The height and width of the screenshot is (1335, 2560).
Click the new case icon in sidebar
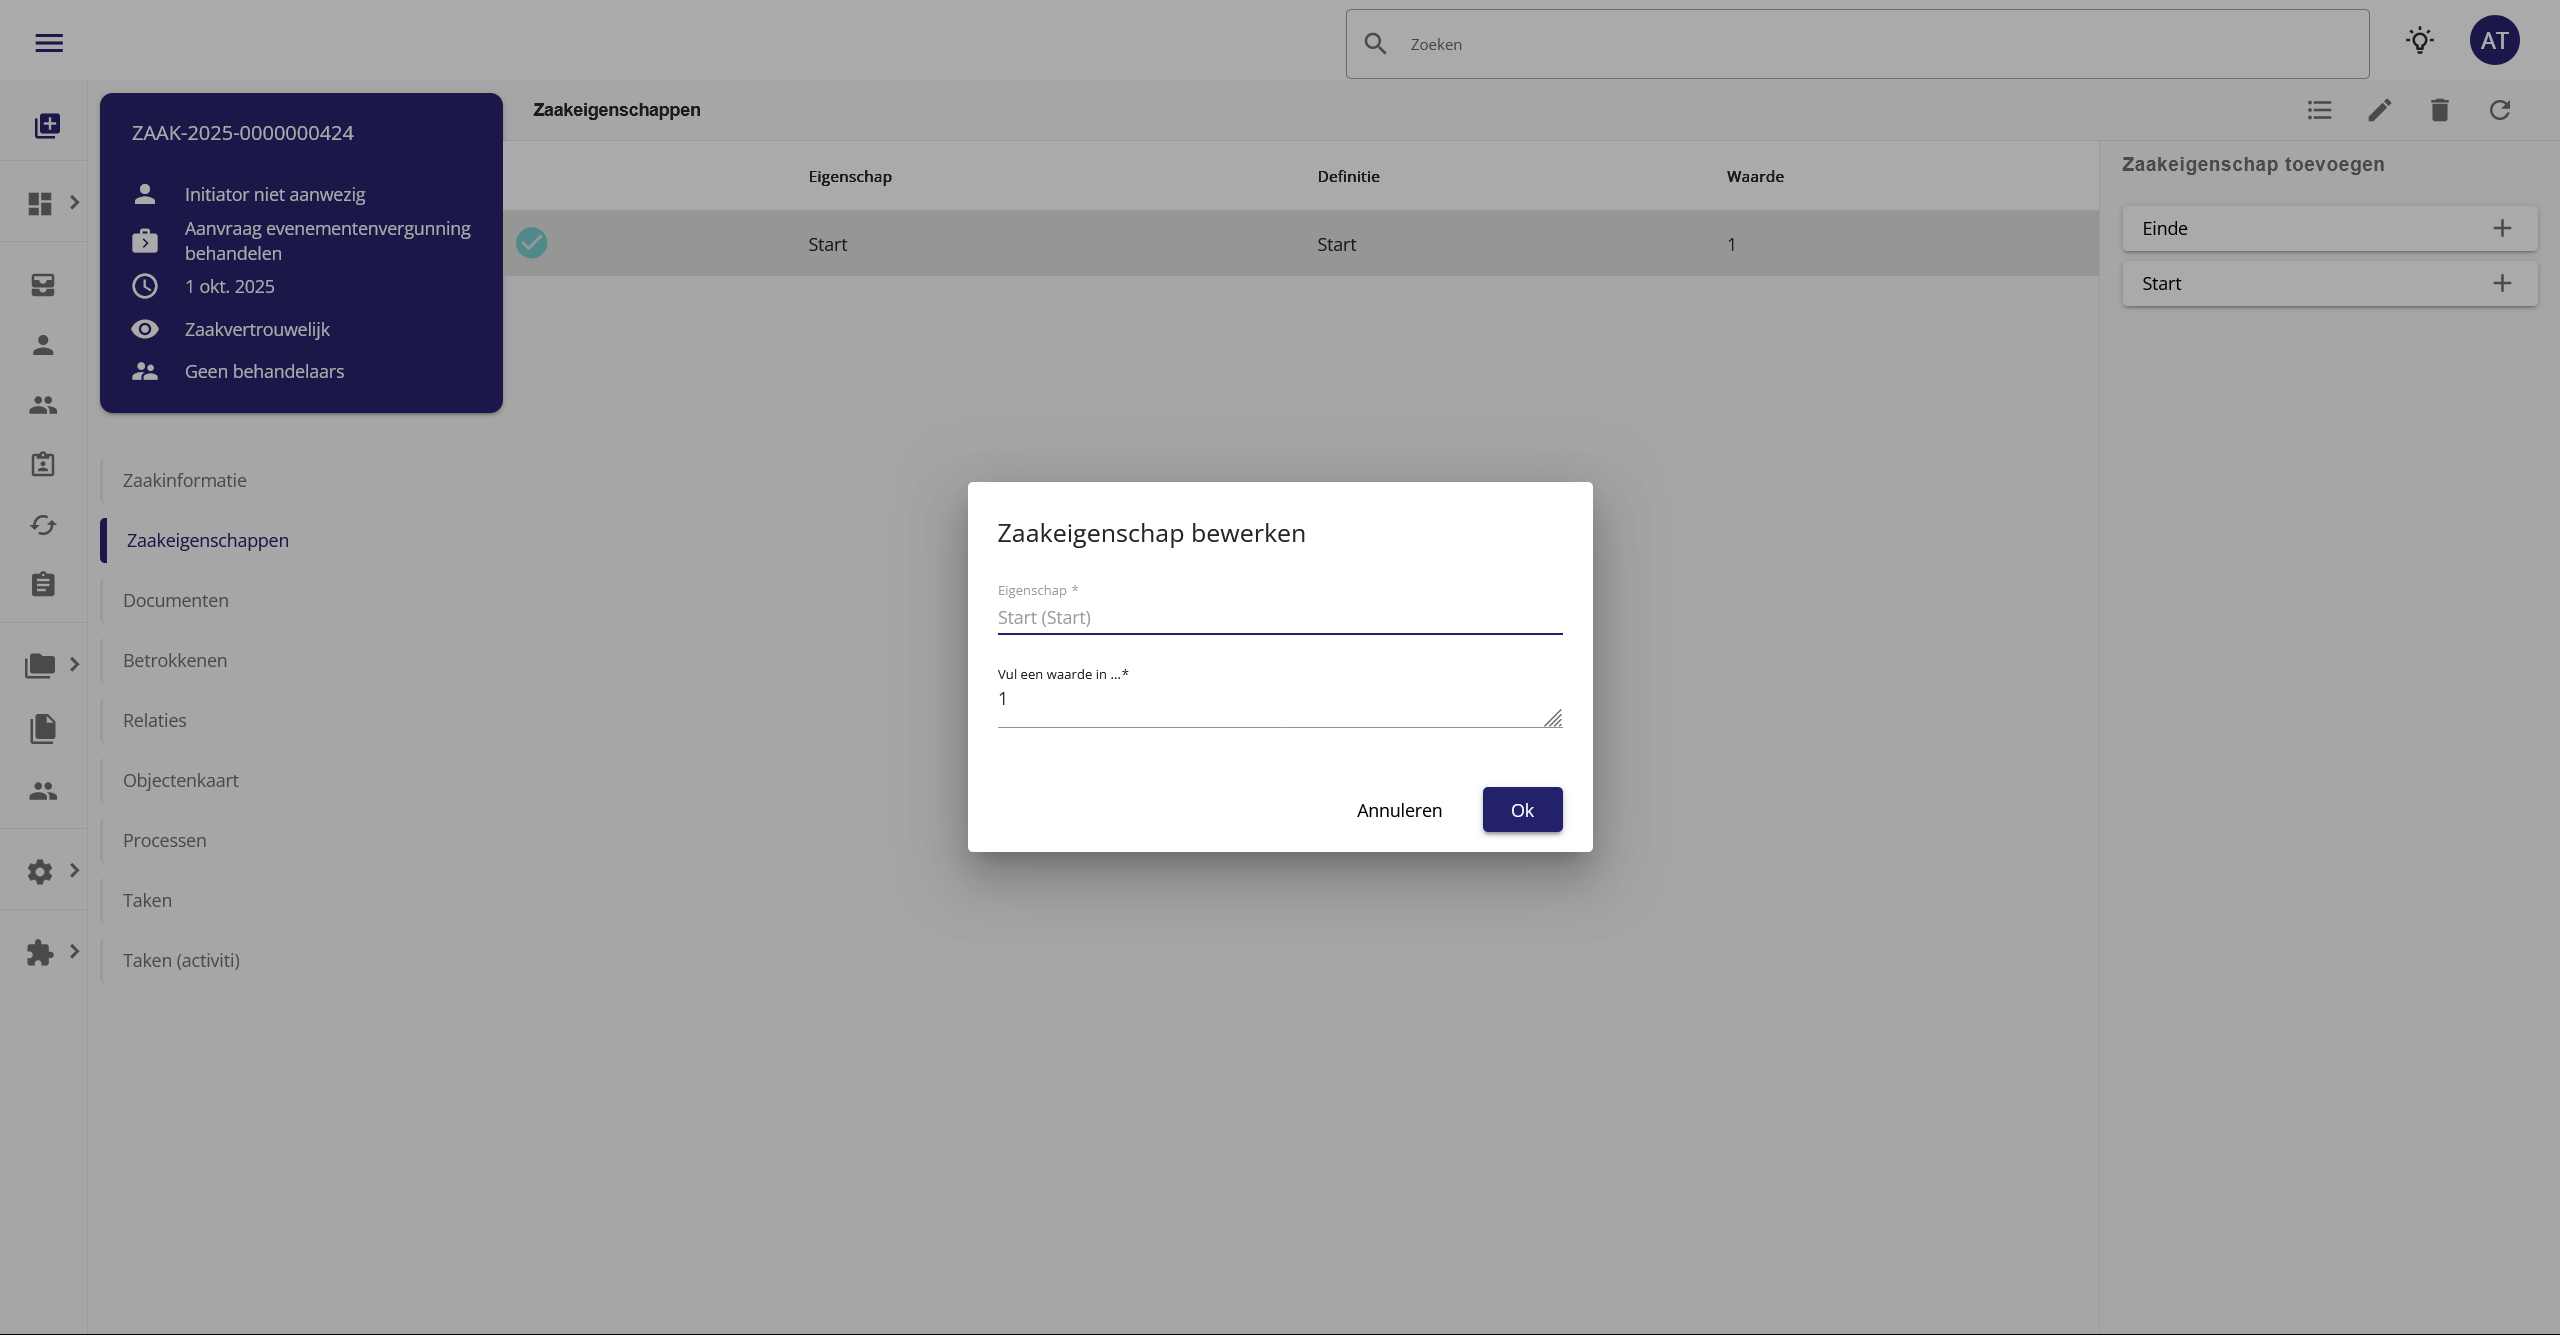click(x=47, y=126)
